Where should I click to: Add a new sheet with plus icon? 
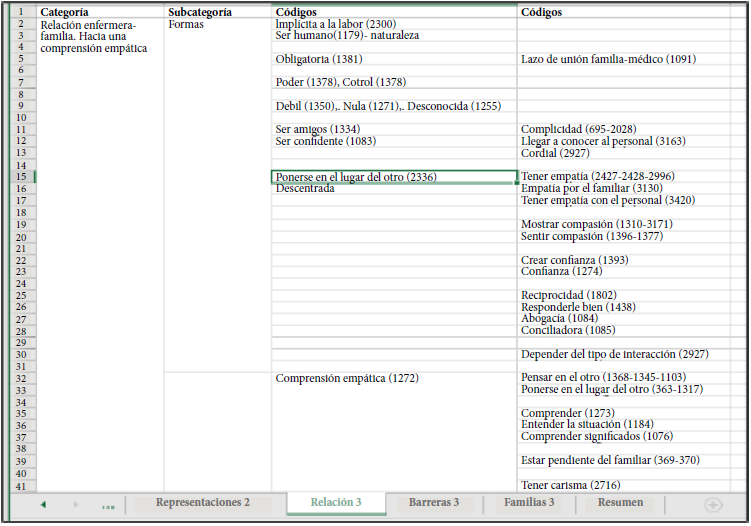coord(712,505)
